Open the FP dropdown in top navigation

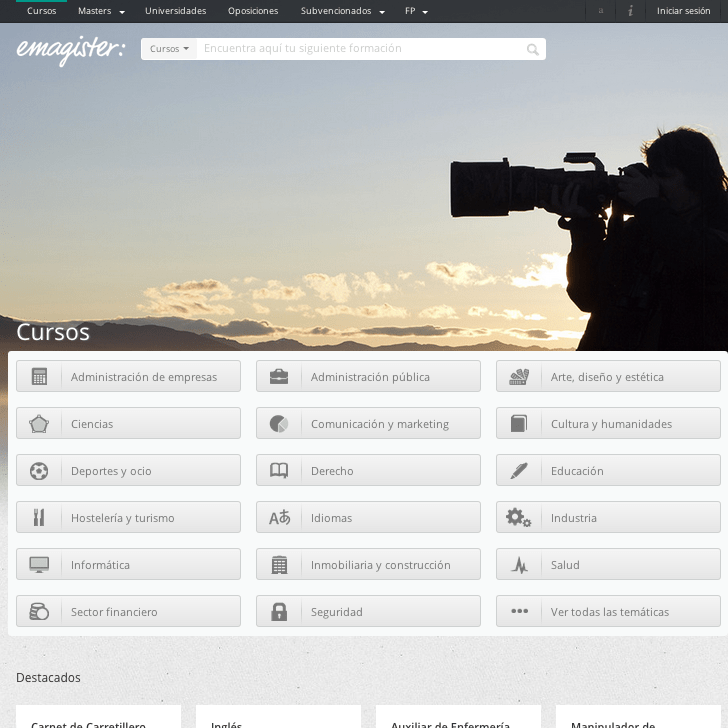(x=416, y=11)
